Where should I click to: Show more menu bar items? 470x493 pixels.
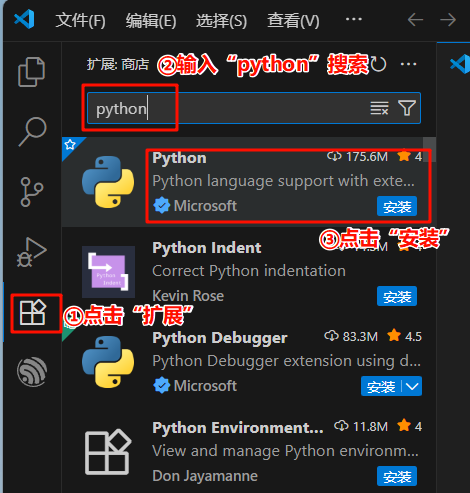click(x=354, y=19)
